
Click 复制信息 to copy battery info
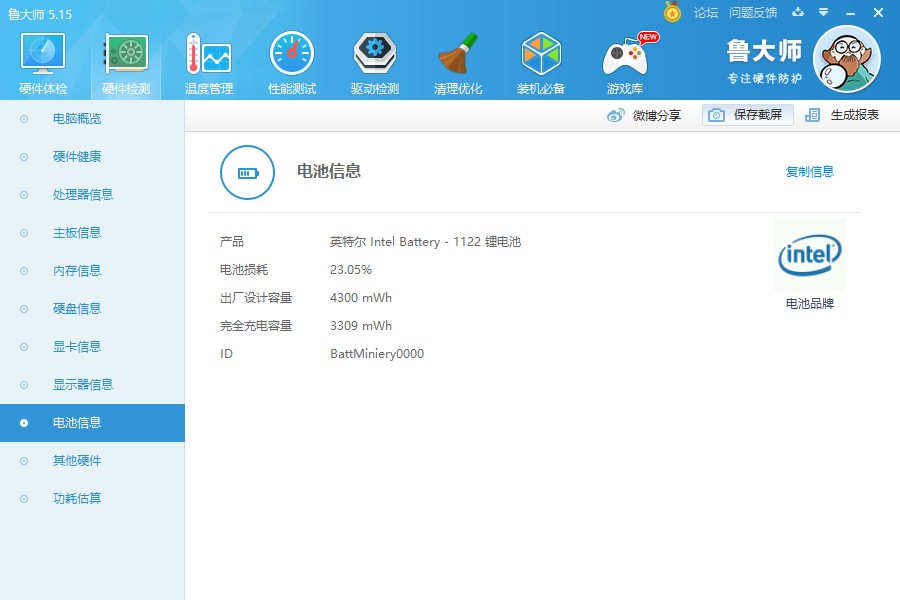[809, 171]
